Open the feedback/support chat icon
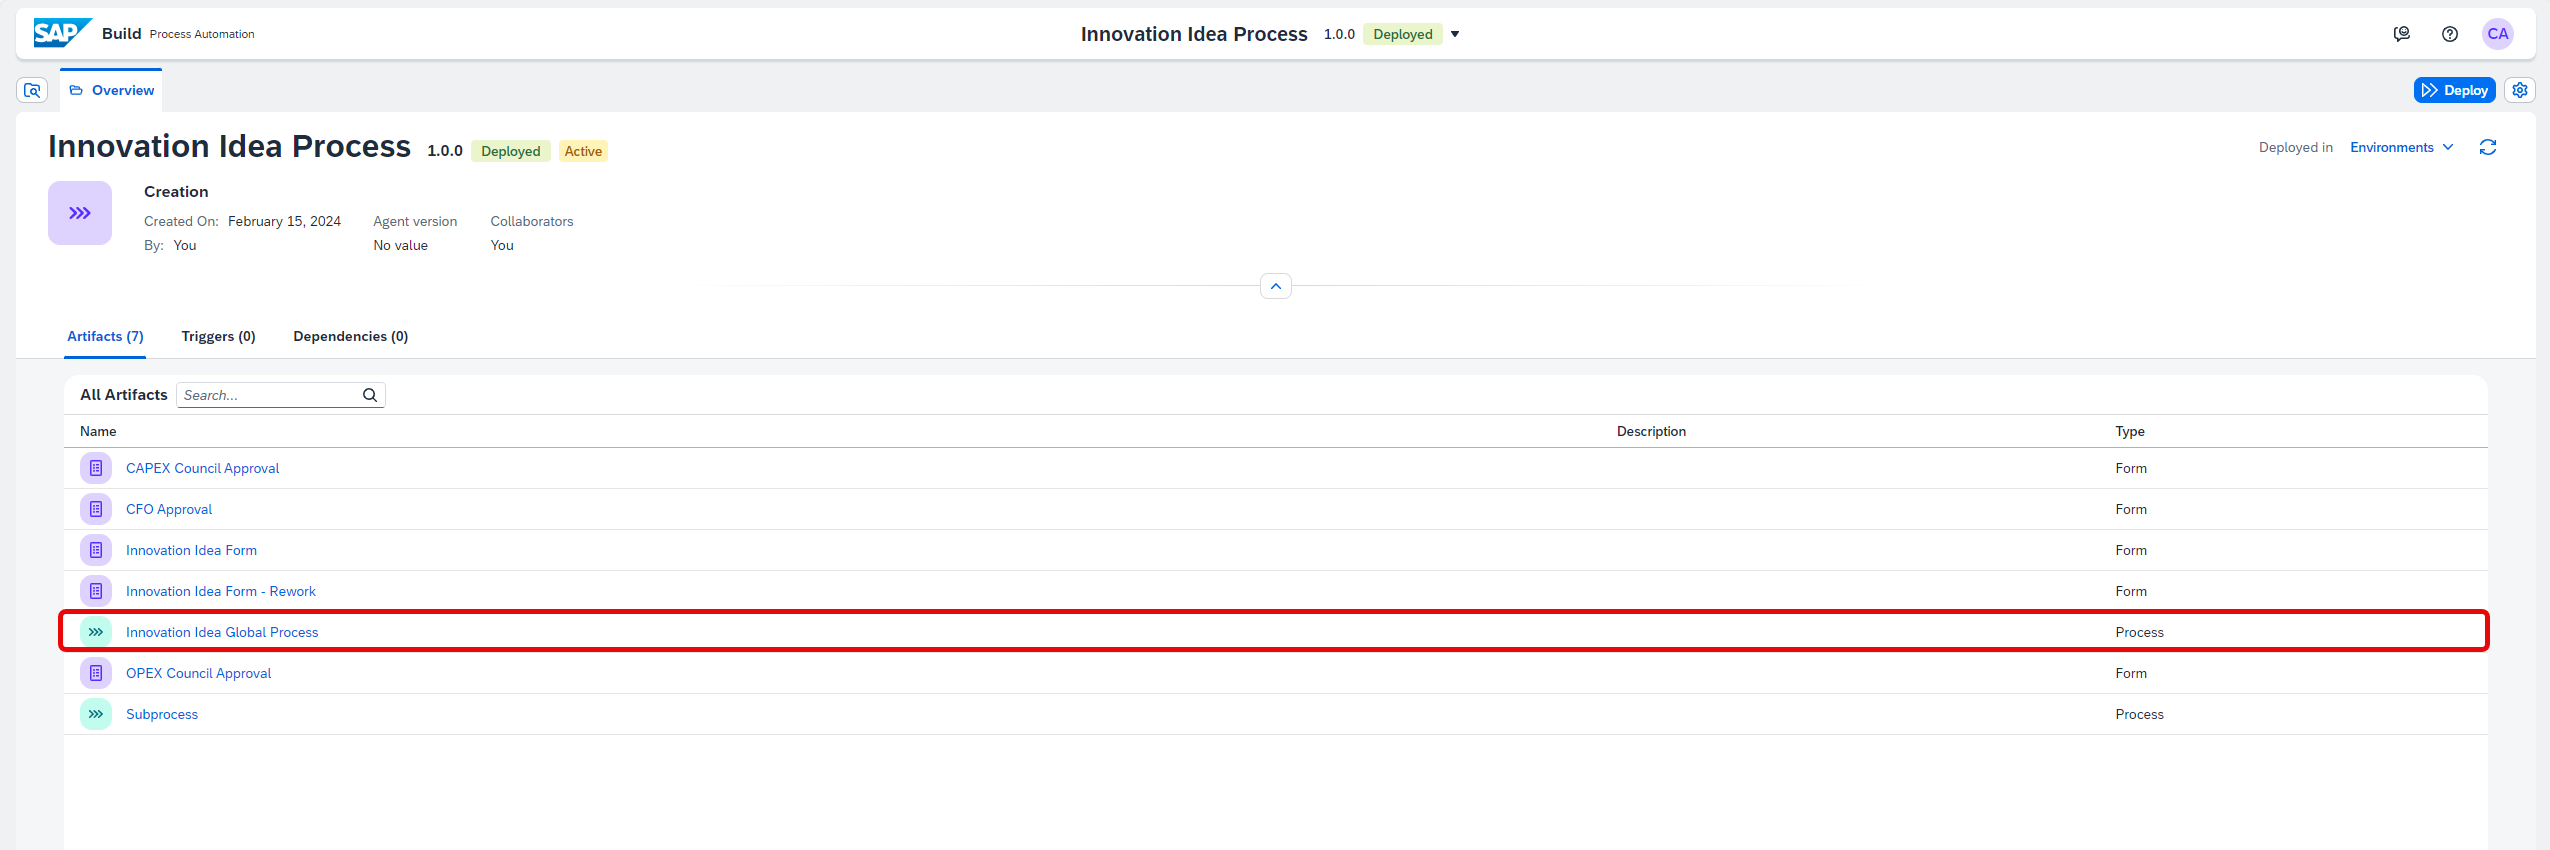Screen dimensions: 2550x850 point(2401,34)
